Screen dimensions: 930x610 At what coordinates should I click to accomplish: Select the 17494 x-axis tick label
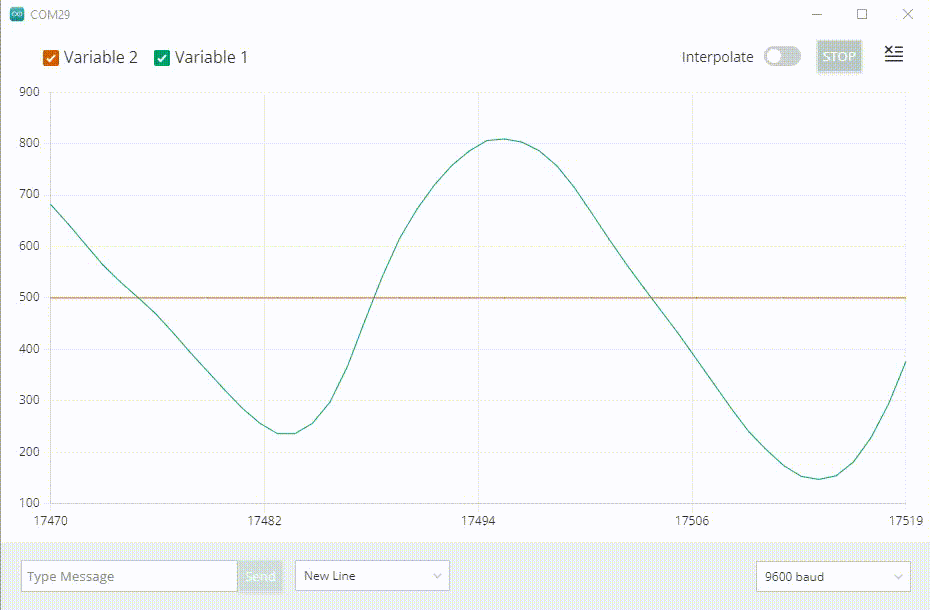pos(478,521)
